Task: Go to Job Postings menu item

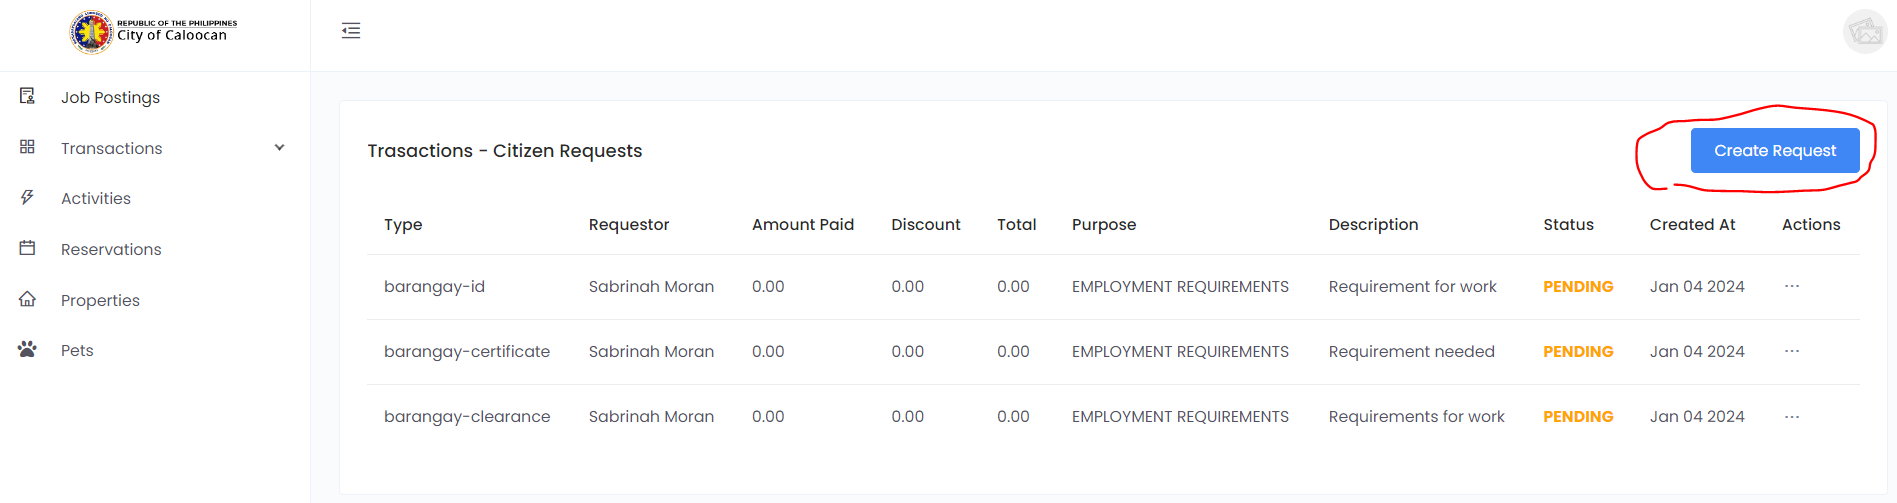Action: tap(110, 97)
